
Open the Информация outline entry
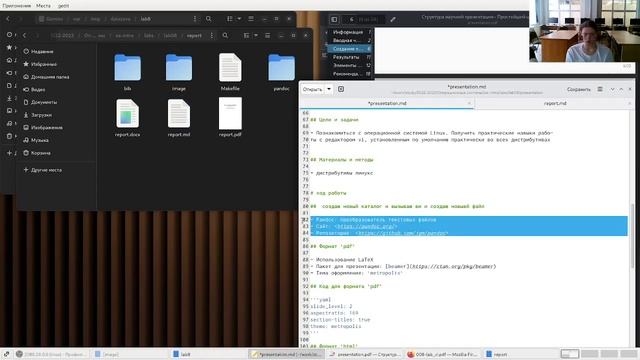coord(351,32)
